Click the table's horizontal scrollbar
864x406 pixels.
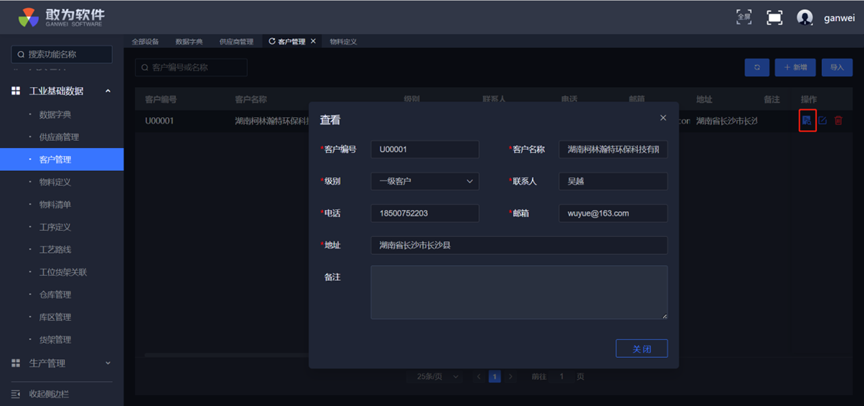(x=226, y=355)
